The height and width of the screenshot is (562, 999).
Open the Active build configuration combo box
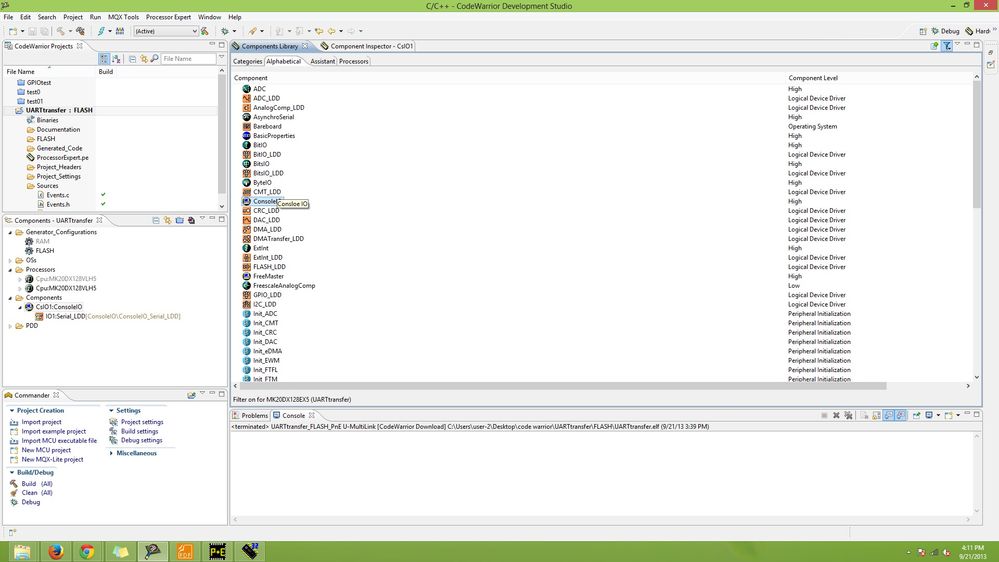(x=166, y=31)
